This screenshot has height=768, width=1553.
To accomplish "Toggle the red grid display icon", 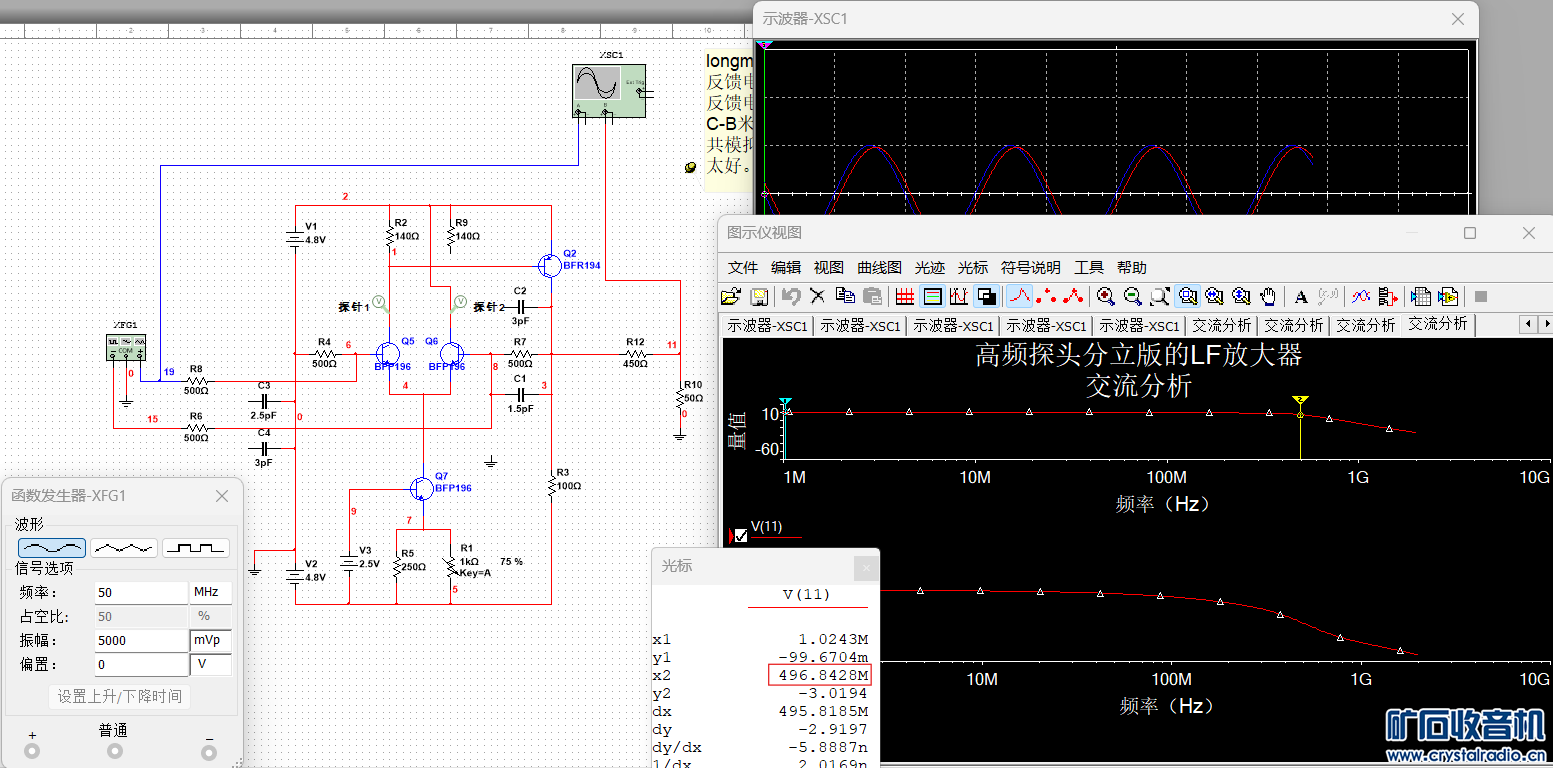I will coord(904,296).
